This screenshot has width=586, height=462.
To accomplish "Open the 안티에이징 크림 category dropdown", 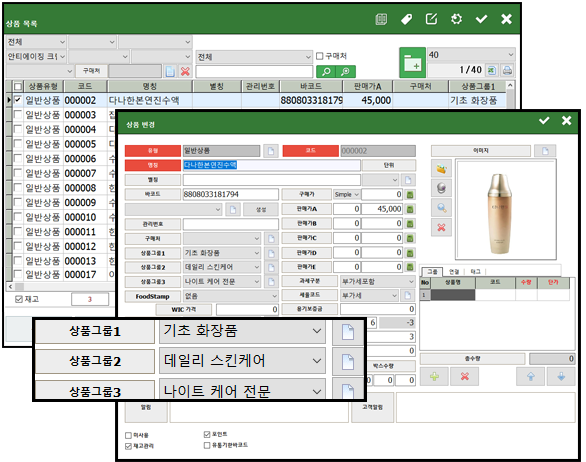I will (36, 56).
